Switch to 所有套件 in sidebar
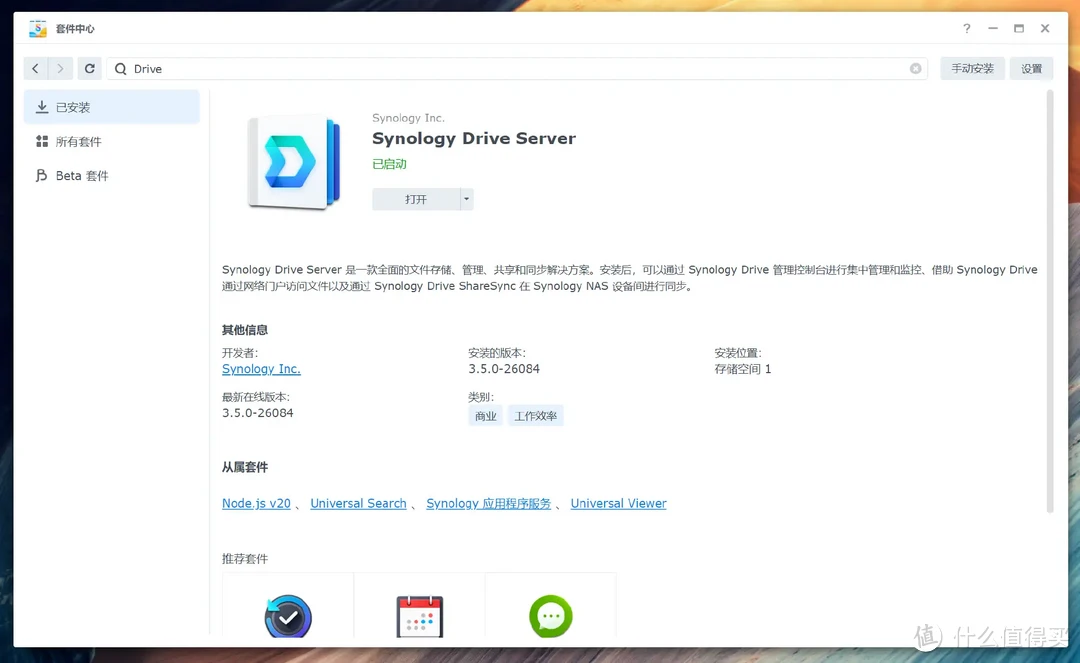Viewport: 1080px width, 663px height. [78, 142]
